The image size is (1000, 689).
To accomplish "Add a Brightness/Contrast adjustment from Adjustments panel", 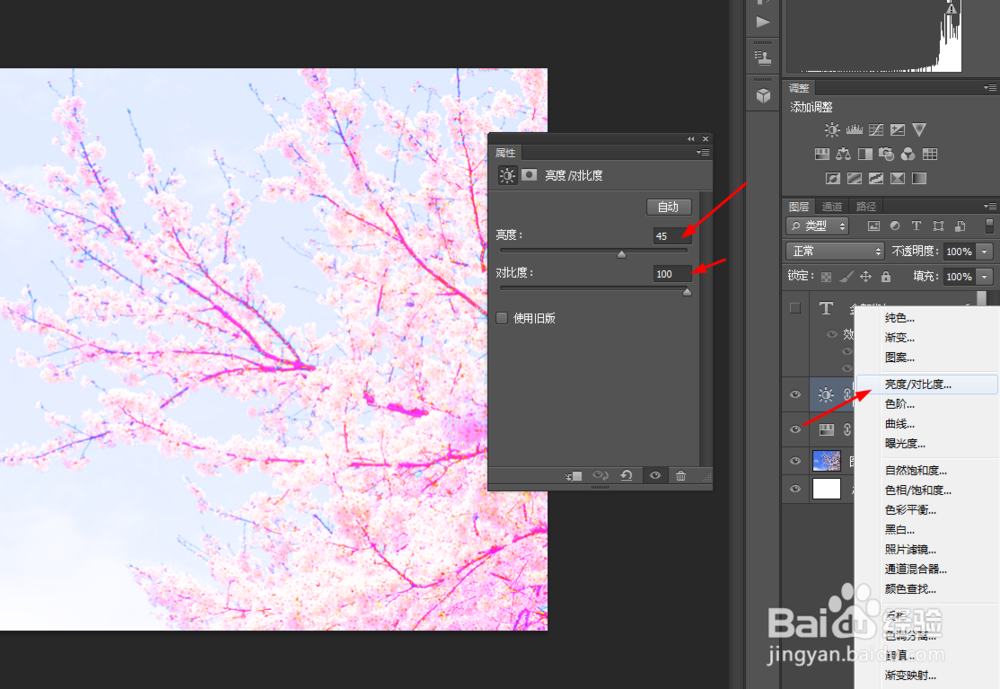I will (x=832, y=130).
